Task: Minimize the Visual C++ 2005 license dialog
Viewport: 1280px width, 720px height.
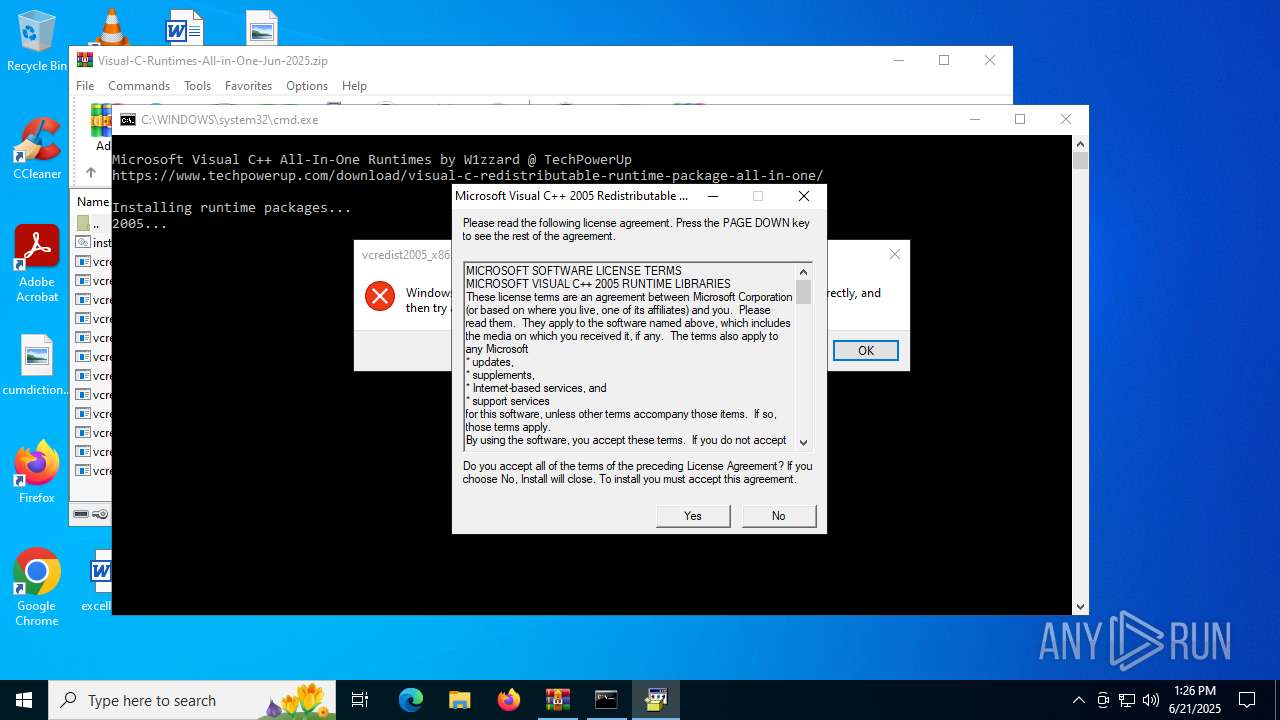Action: (x=713, y=196)
